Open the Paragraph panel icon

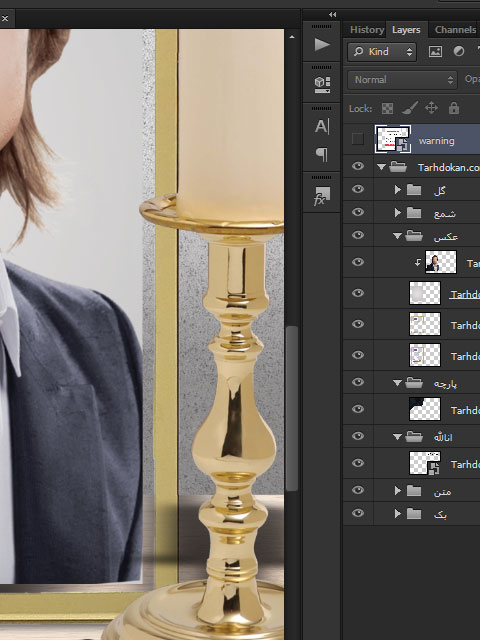point(322,154)
